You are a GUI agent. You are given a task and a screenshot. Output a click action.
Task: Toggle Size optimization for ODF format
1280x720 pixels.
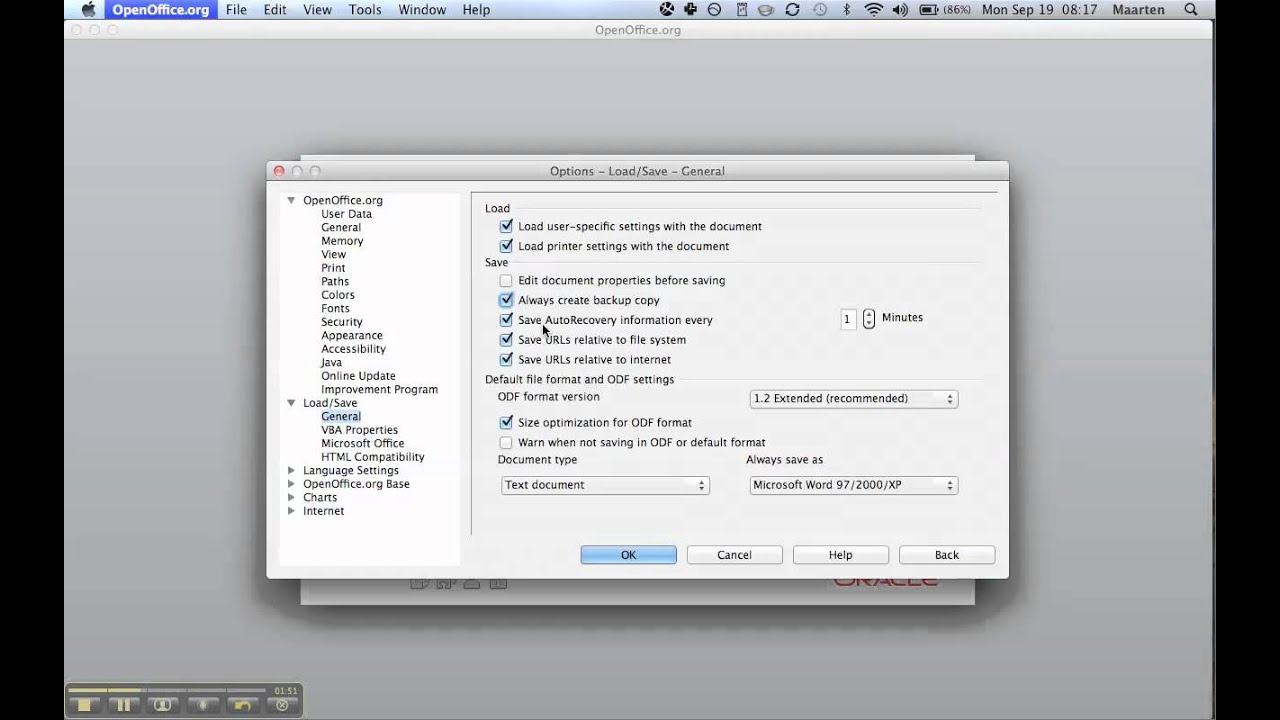coord(506,422)
